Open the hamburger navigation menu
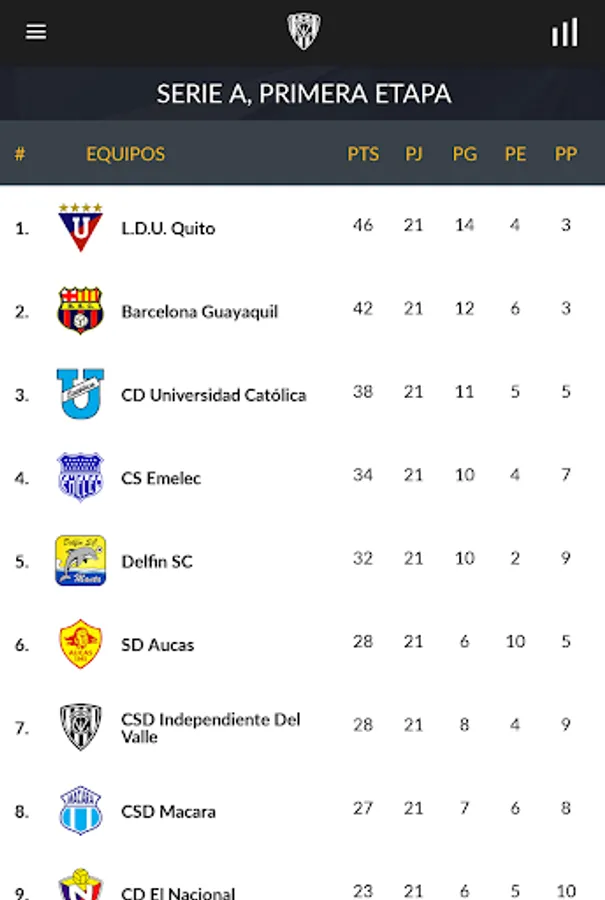The image size is (605, 900). 36,32
